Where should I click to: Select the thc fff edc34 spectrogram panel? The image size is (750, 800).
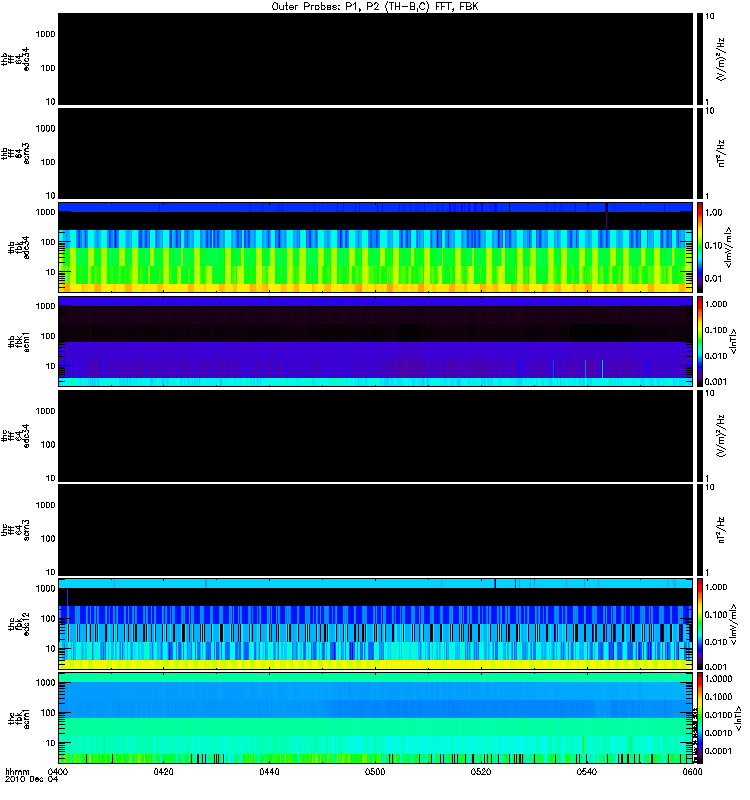click(x=375, y=436)
